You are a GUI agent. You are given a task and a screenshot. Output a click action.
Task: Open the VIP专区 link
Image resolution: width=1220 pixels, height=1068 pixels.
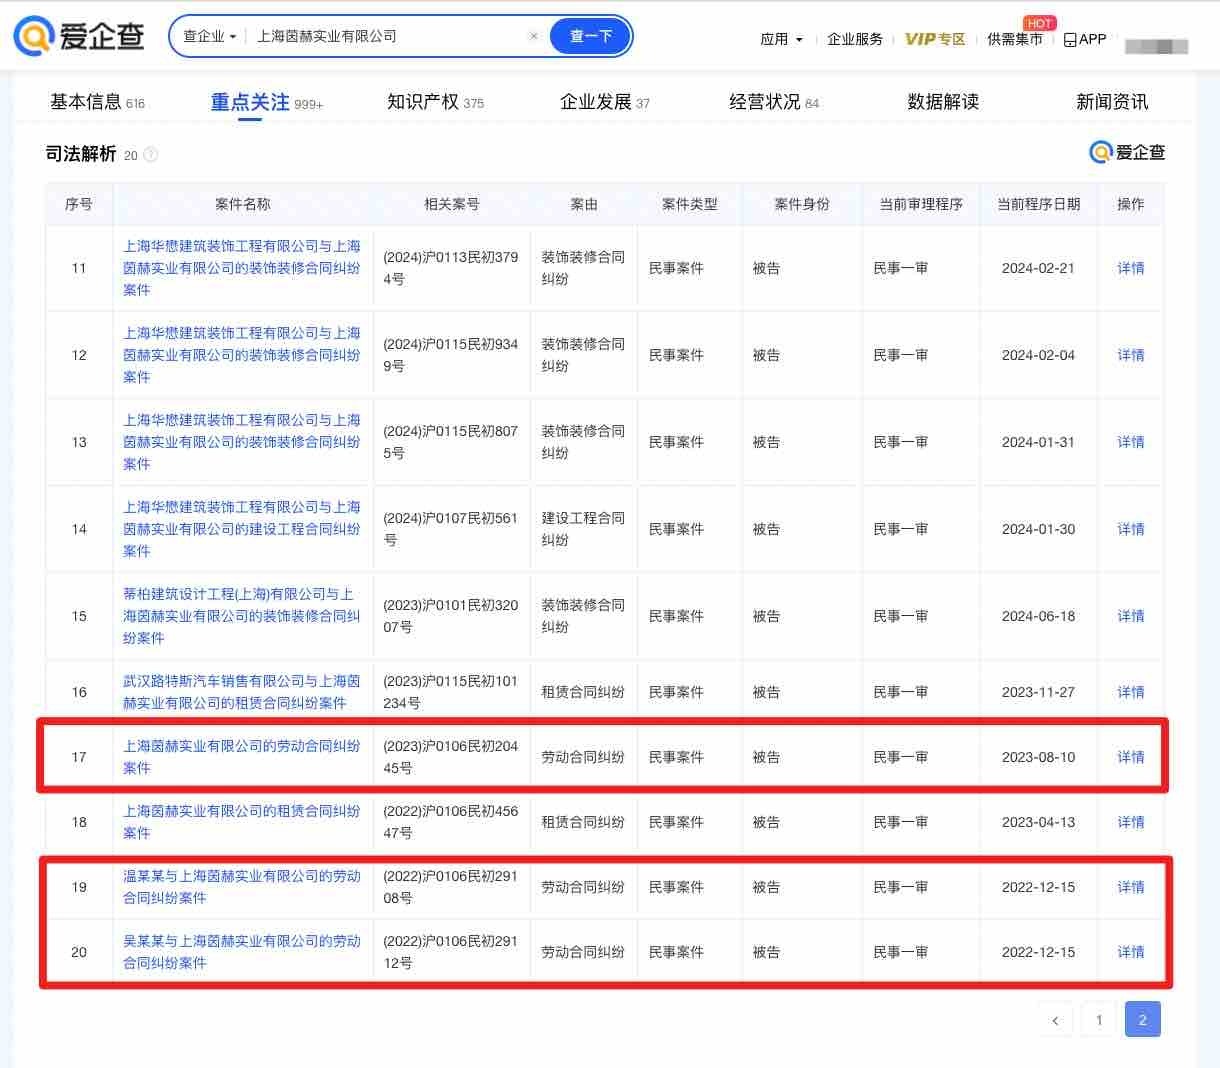coord(935,39)
